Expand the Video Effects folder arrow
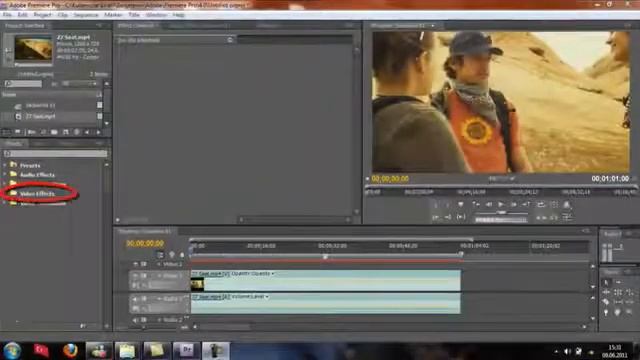 (x=5, y=193)
